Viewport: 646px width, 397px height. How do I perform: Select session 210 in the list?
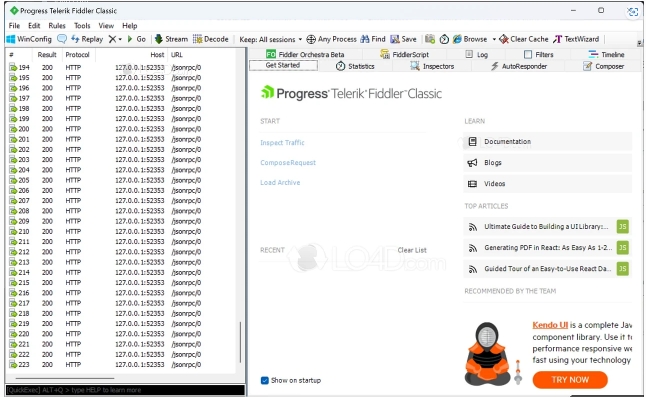click(121, 231)
